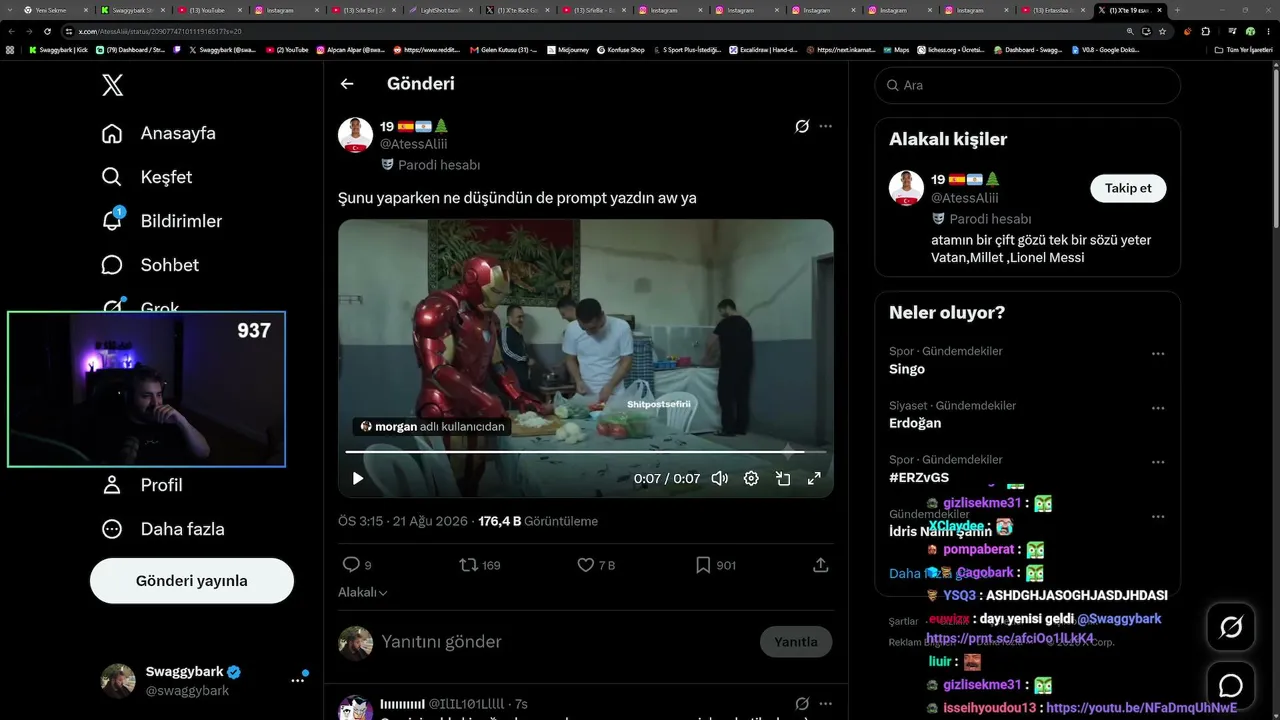Open the X logo home link
This screenshot has width=1280, height=720.
coord(113,85)
